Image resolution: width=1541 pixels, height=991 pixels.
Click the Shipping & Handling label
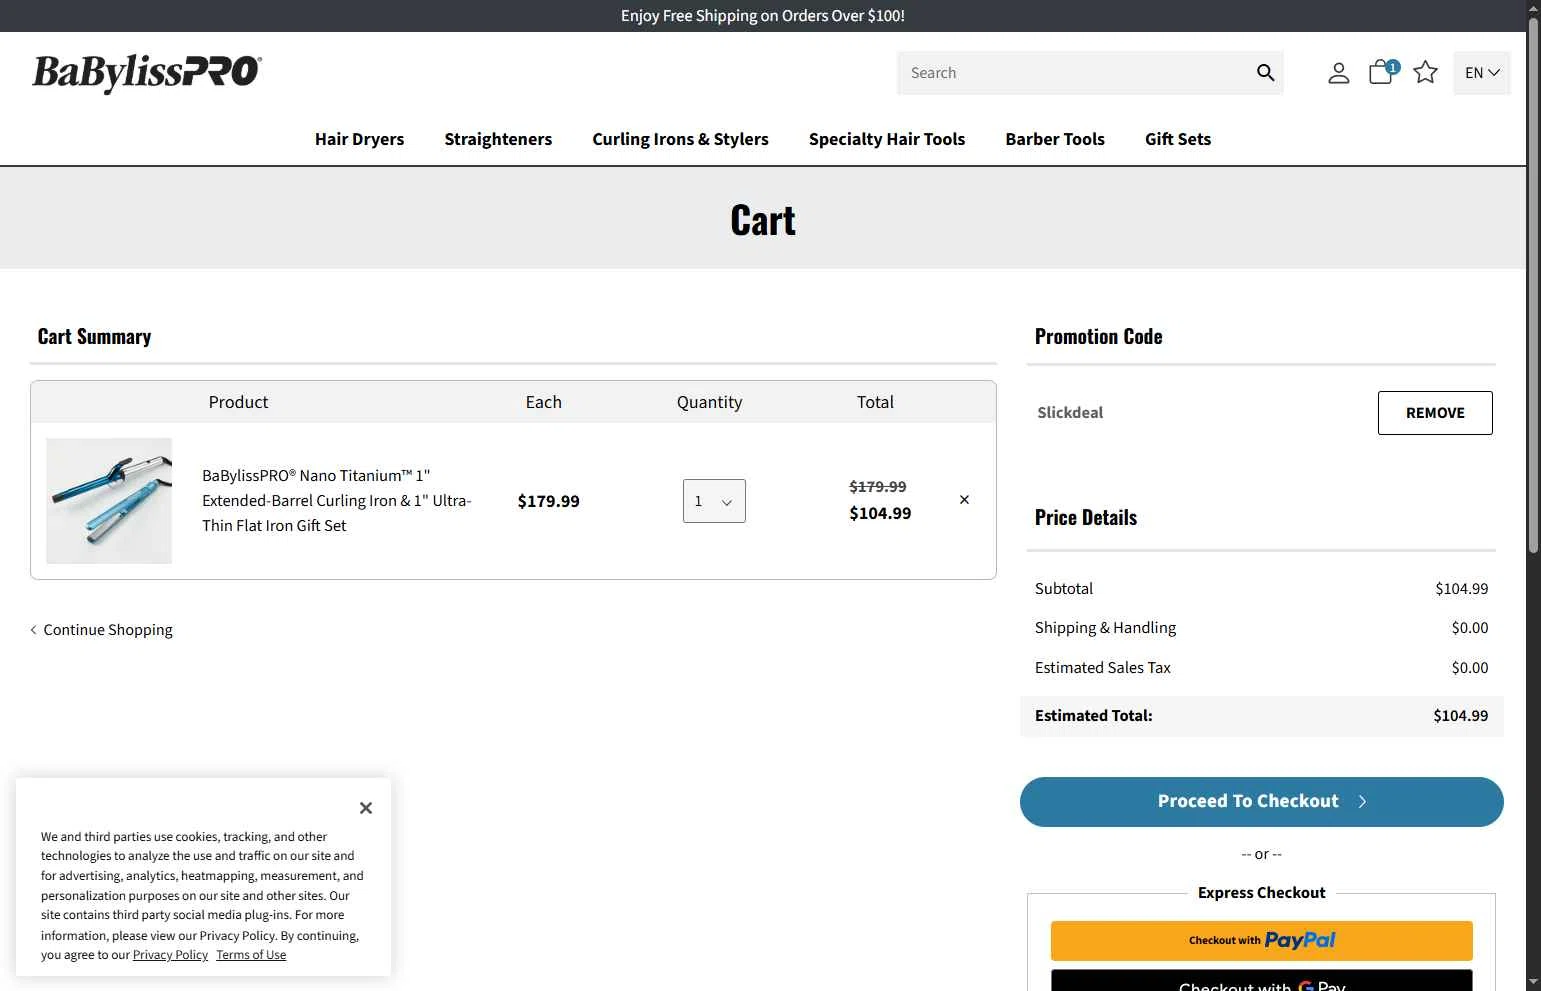[1105, 628]
